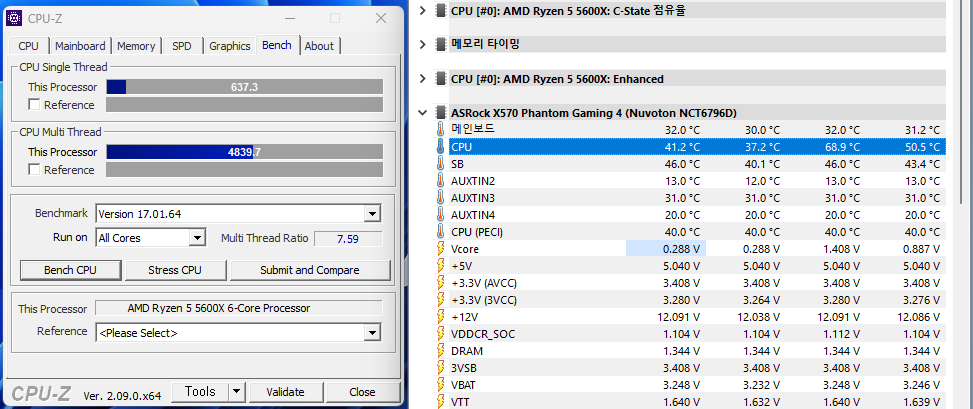Screen dimensions: 973x409
Task: Enable Single Thread Reference checkbox
Action: (34, 105)
